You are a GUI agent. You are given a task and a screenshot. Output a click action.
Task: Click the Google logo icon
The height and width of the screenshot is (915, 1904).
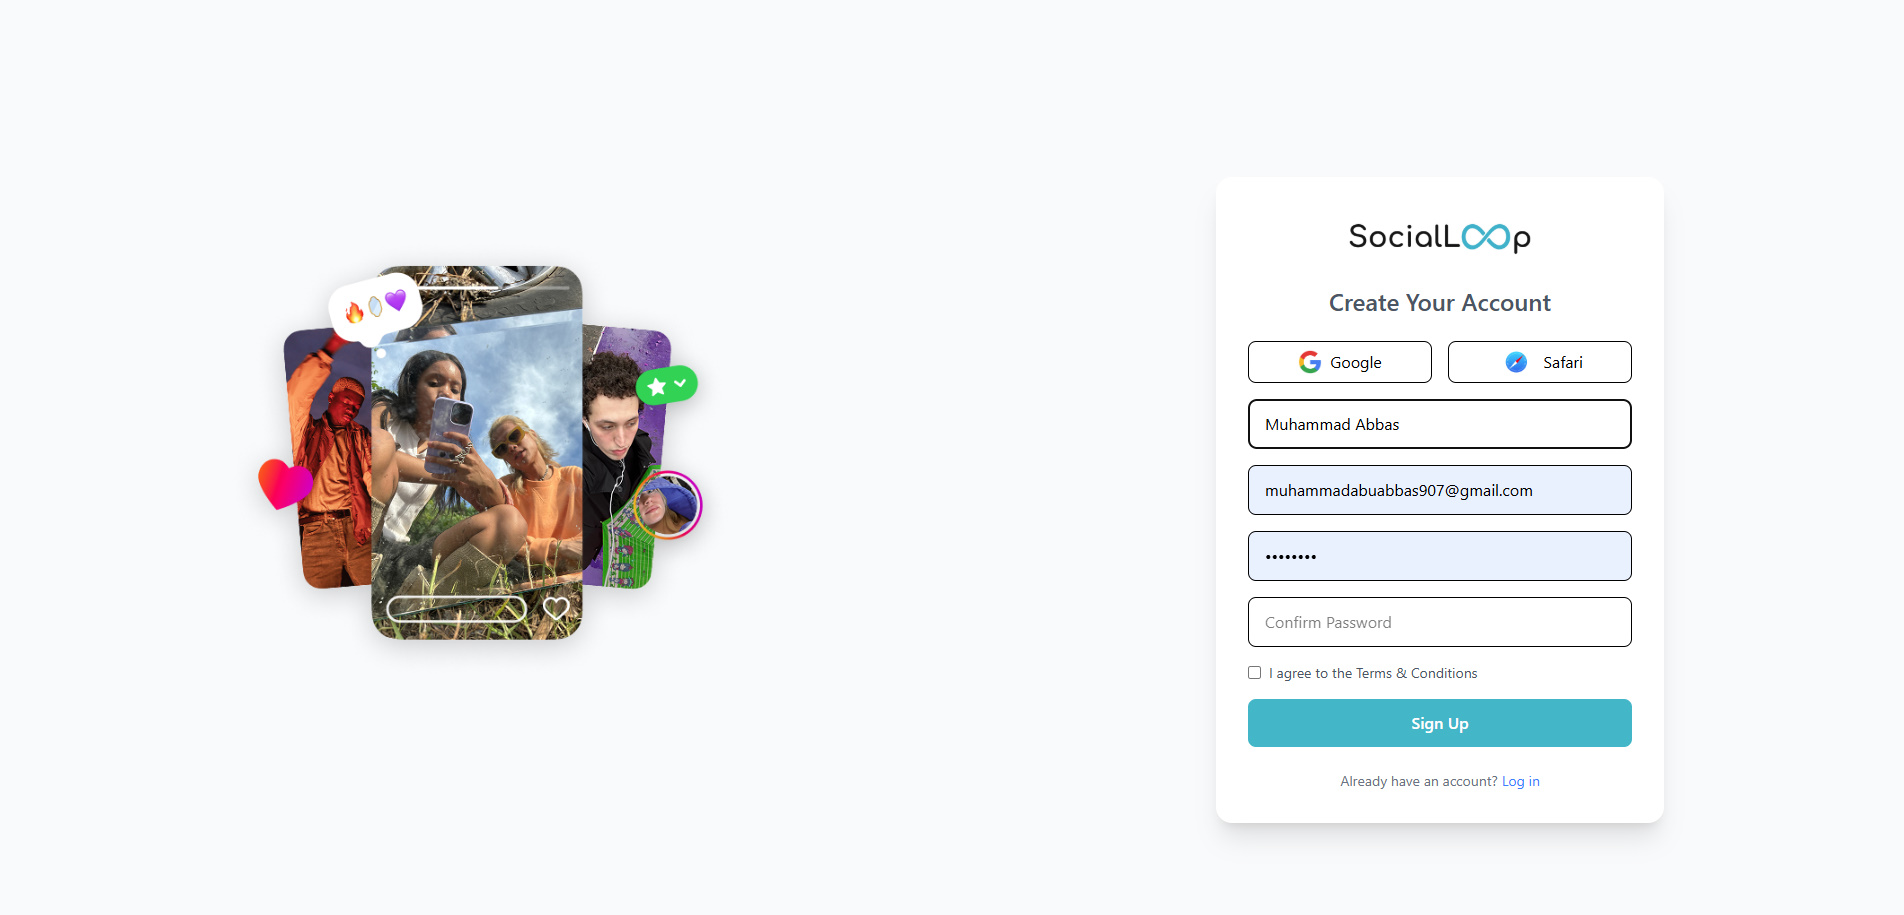point(1308,362)
